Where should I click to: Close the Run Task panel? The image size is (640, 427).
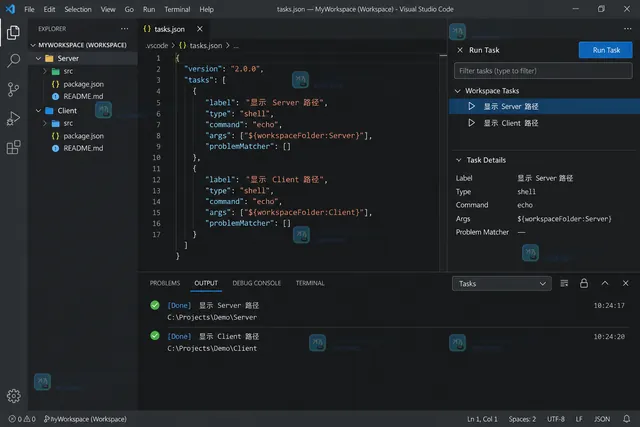point(460,50)
